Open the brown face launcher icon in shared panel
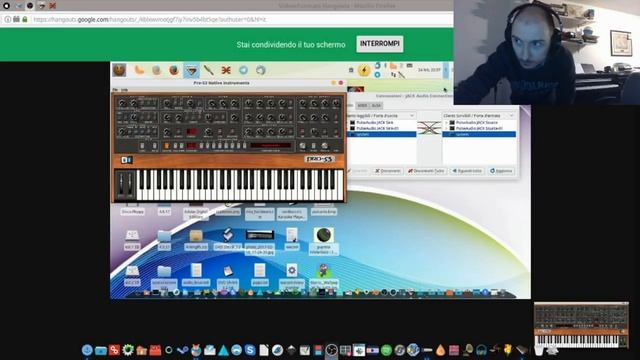 [119, 70]
